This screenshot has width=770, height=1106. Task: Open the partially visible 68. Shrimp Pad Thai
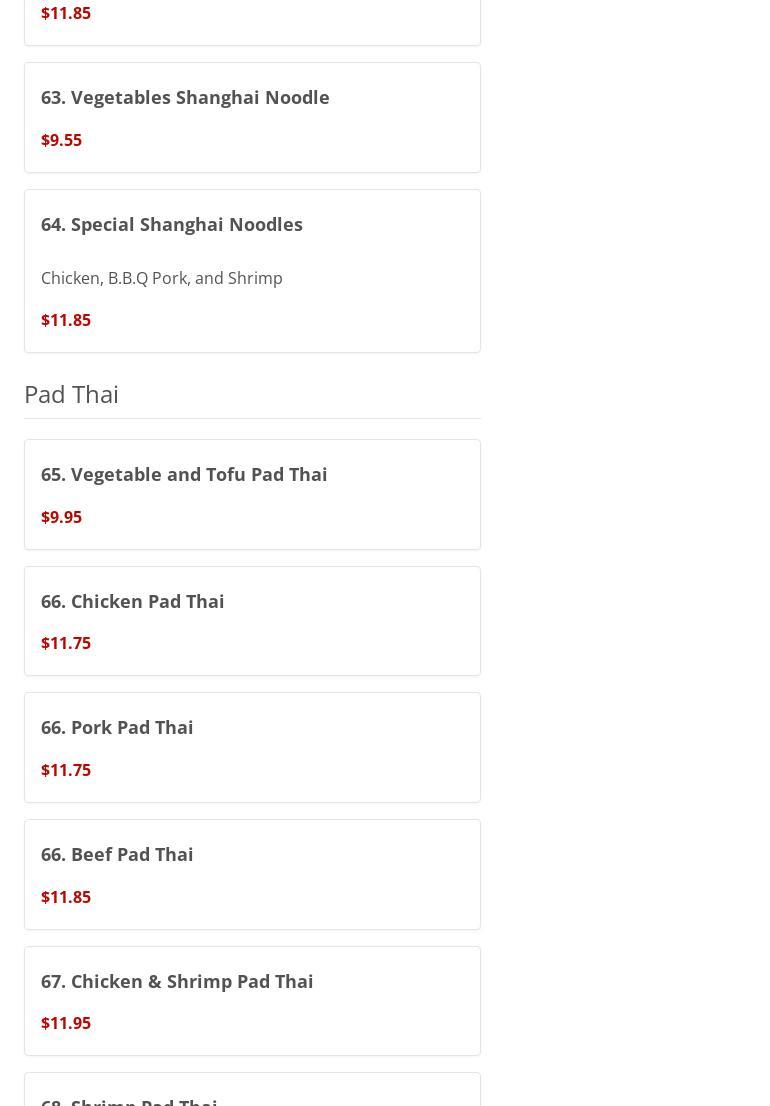(129, 1101)
